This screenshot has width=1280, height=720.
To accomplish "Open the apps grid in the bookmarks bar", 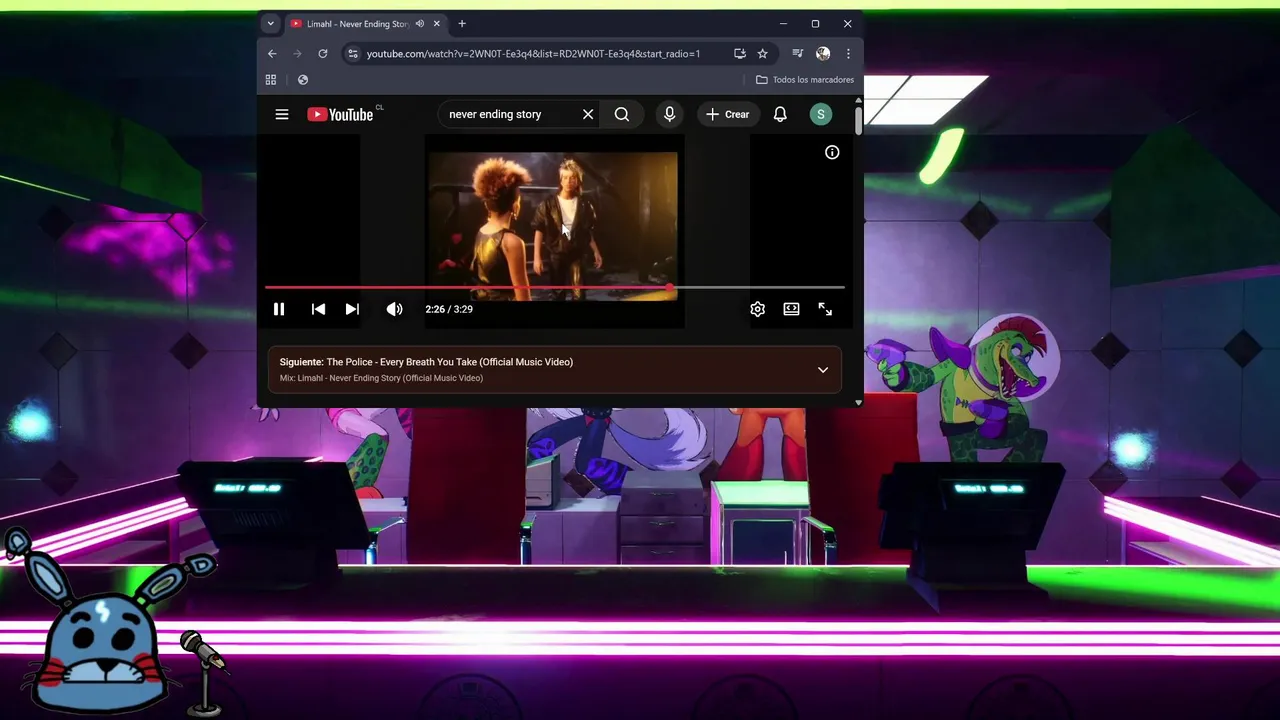I will [x=271, y=80].
